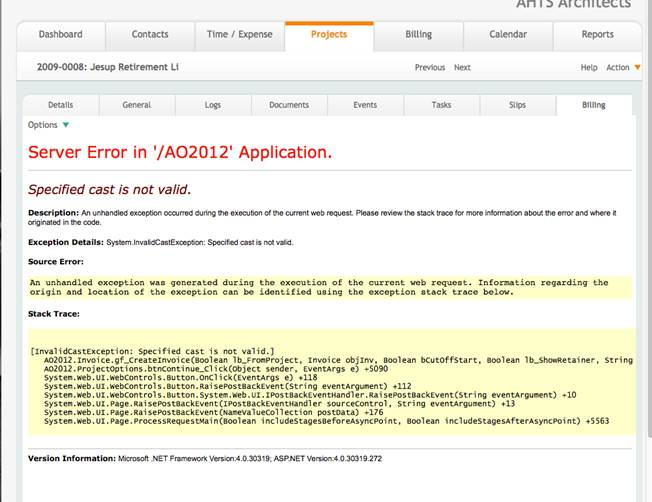Open the top-level Billing tab beside Projects
Viewport: 652px width, 502px height.
pyautogui.click(x=418, y=35)
